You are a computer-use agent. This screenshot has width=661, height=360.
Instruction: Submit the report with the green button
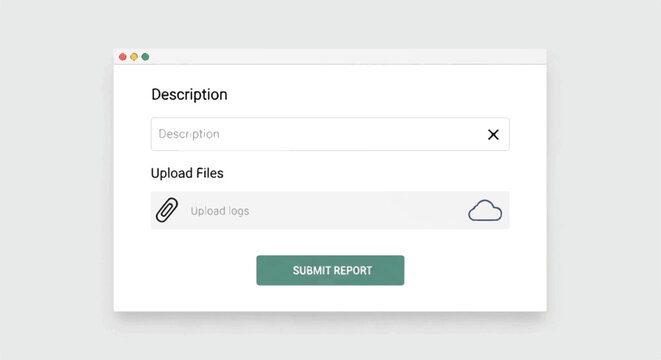(330, 270)
